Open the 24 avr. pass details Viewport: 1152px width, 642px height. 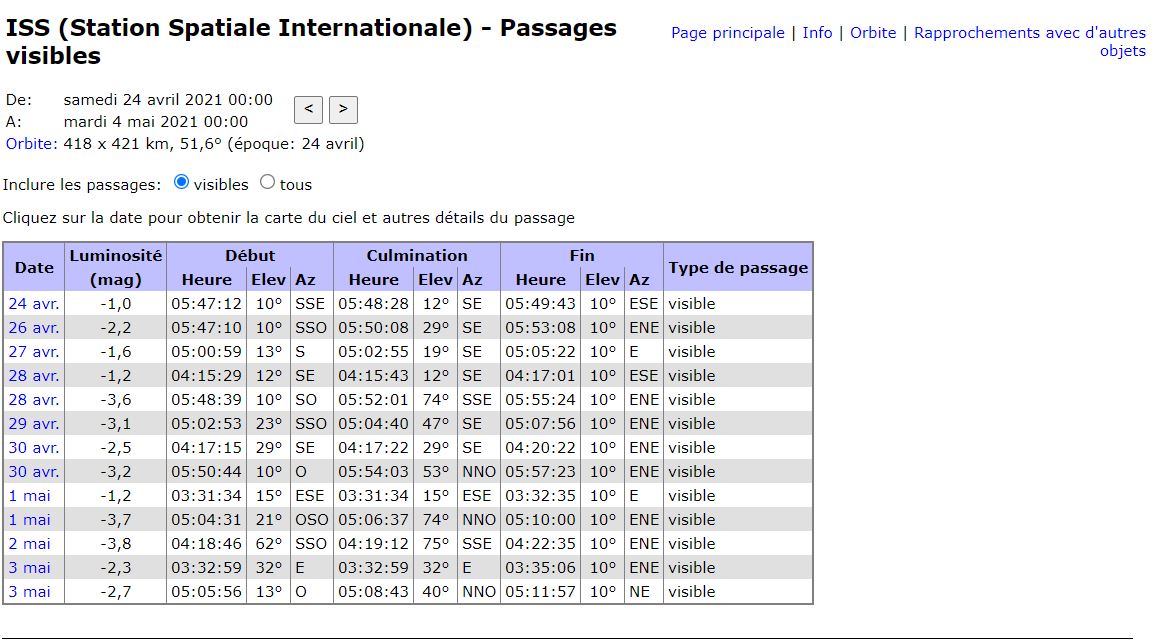tap(34, 304)
